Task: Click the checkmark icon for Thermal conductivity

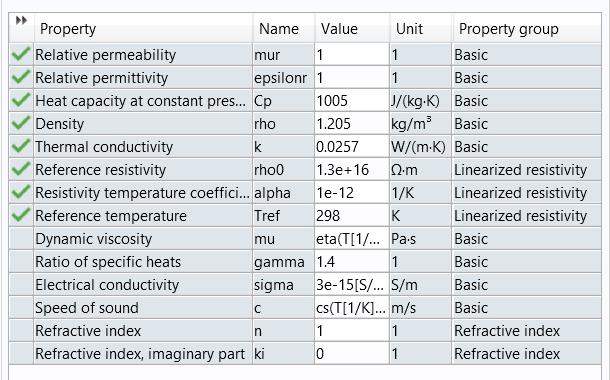Action: (x=21, y=146)
